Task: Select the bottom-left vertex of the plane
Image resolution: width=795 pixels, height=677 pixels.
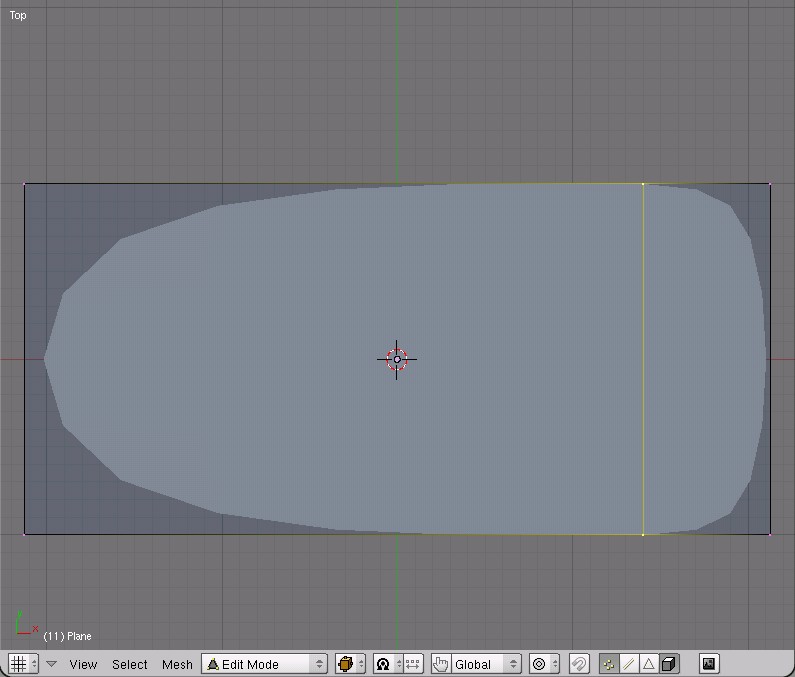Action: tap(24, 534)
